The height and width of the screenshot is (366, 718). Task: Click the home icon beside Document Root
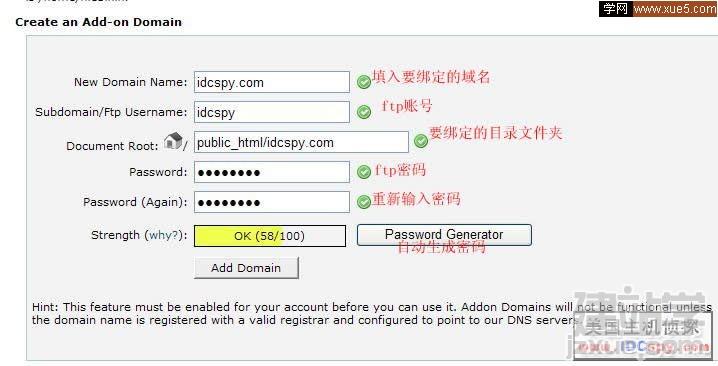click(173, 141)
